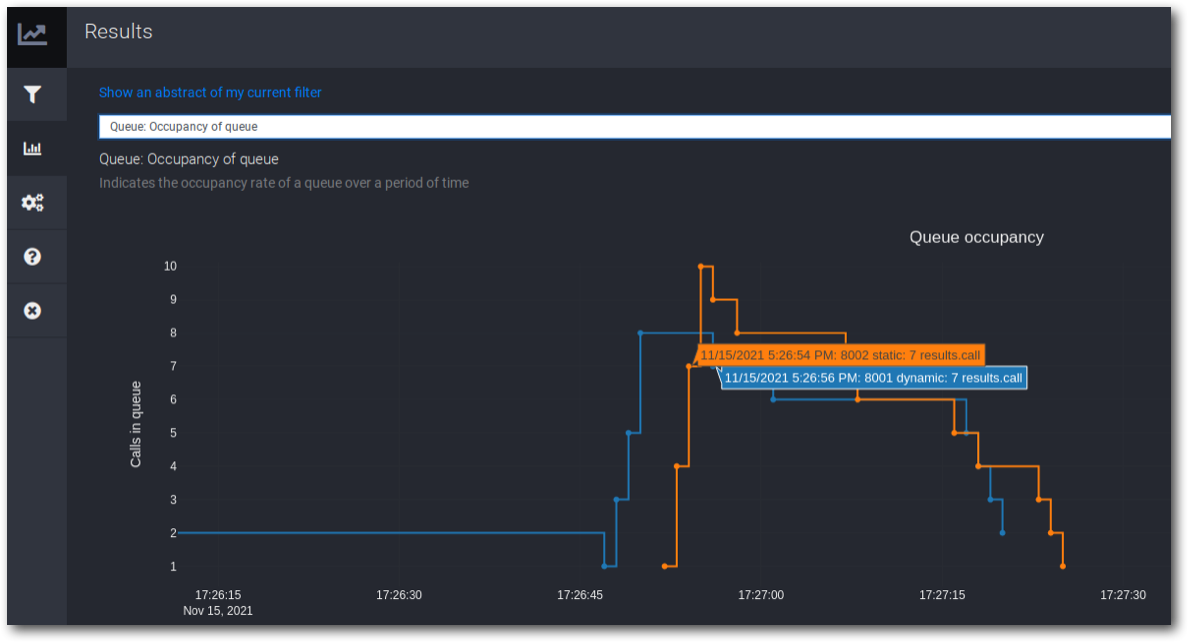Click the 17:27:30 time axis label
The width and height of the screenshot is (1188, 642).
point(1123,595)
